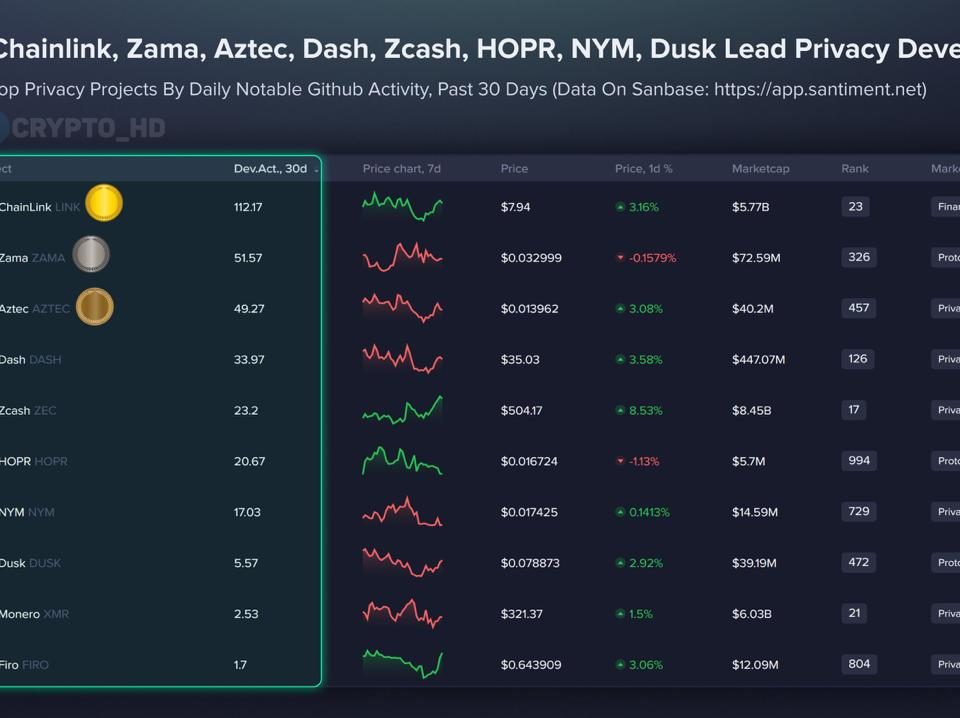
Task: Sort the table by Price column header
Action: (514, 168)
